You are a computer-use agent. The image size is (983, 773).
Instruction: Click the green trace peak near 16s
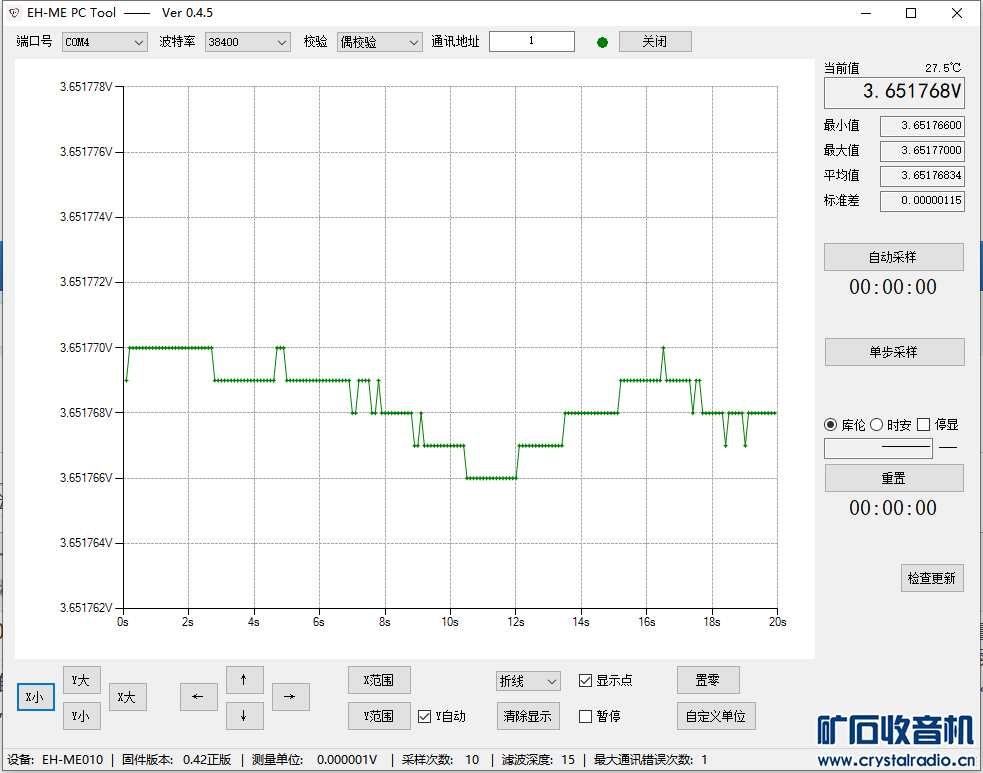click(663, 347)
